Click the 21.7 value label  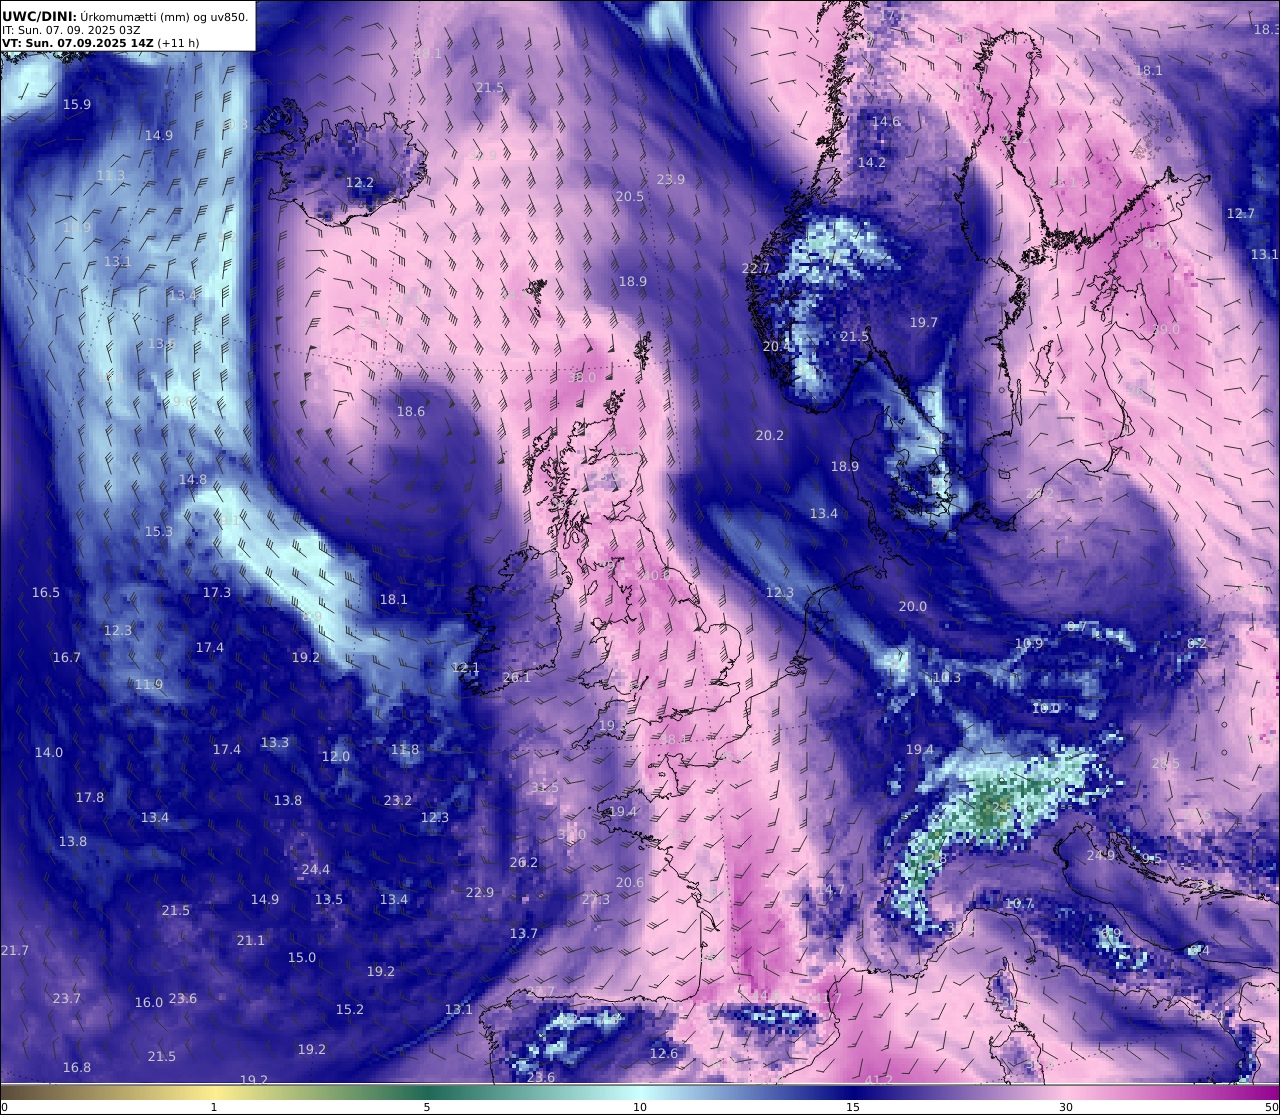point(15,950)
